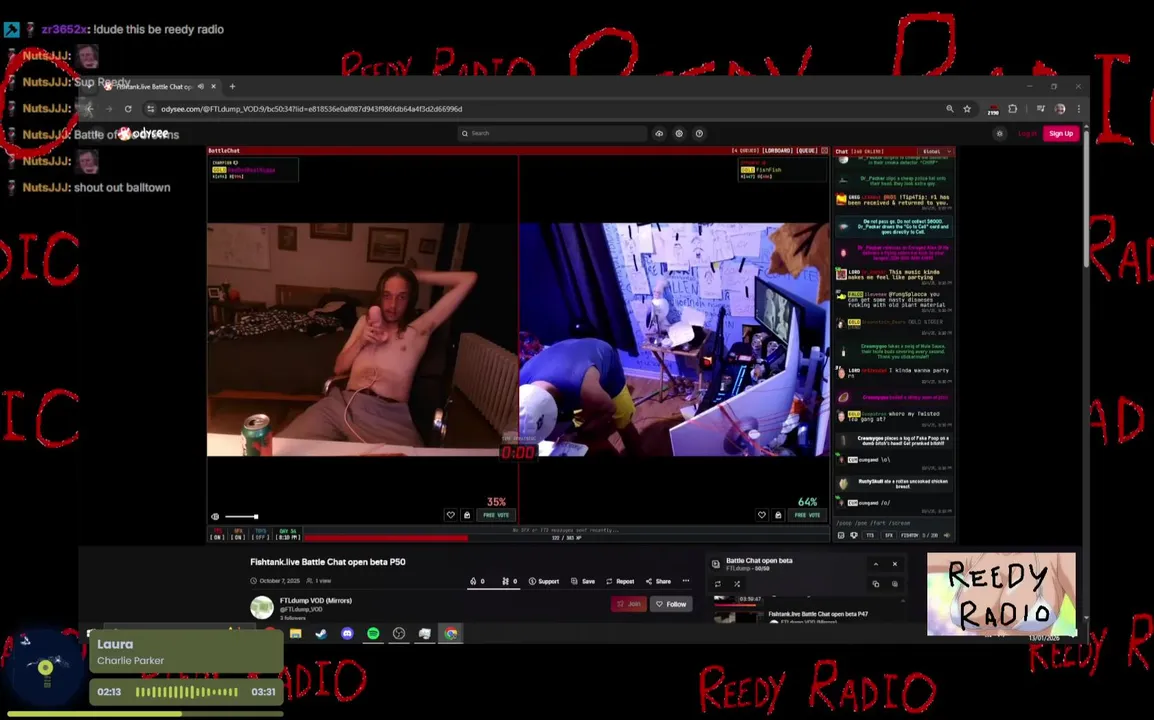
Task: Click the Share button
Action: tap(658, 582)
